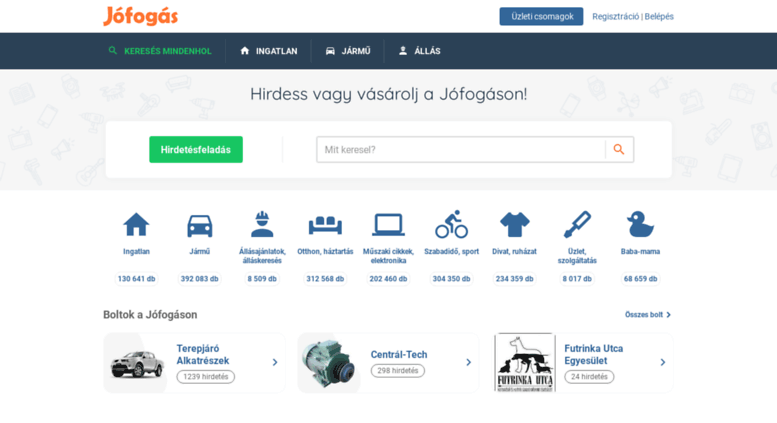Screen dimensions: 777x423
Task: Click the pickup truck shop thumbnail
Action: [x=136, y=364]
